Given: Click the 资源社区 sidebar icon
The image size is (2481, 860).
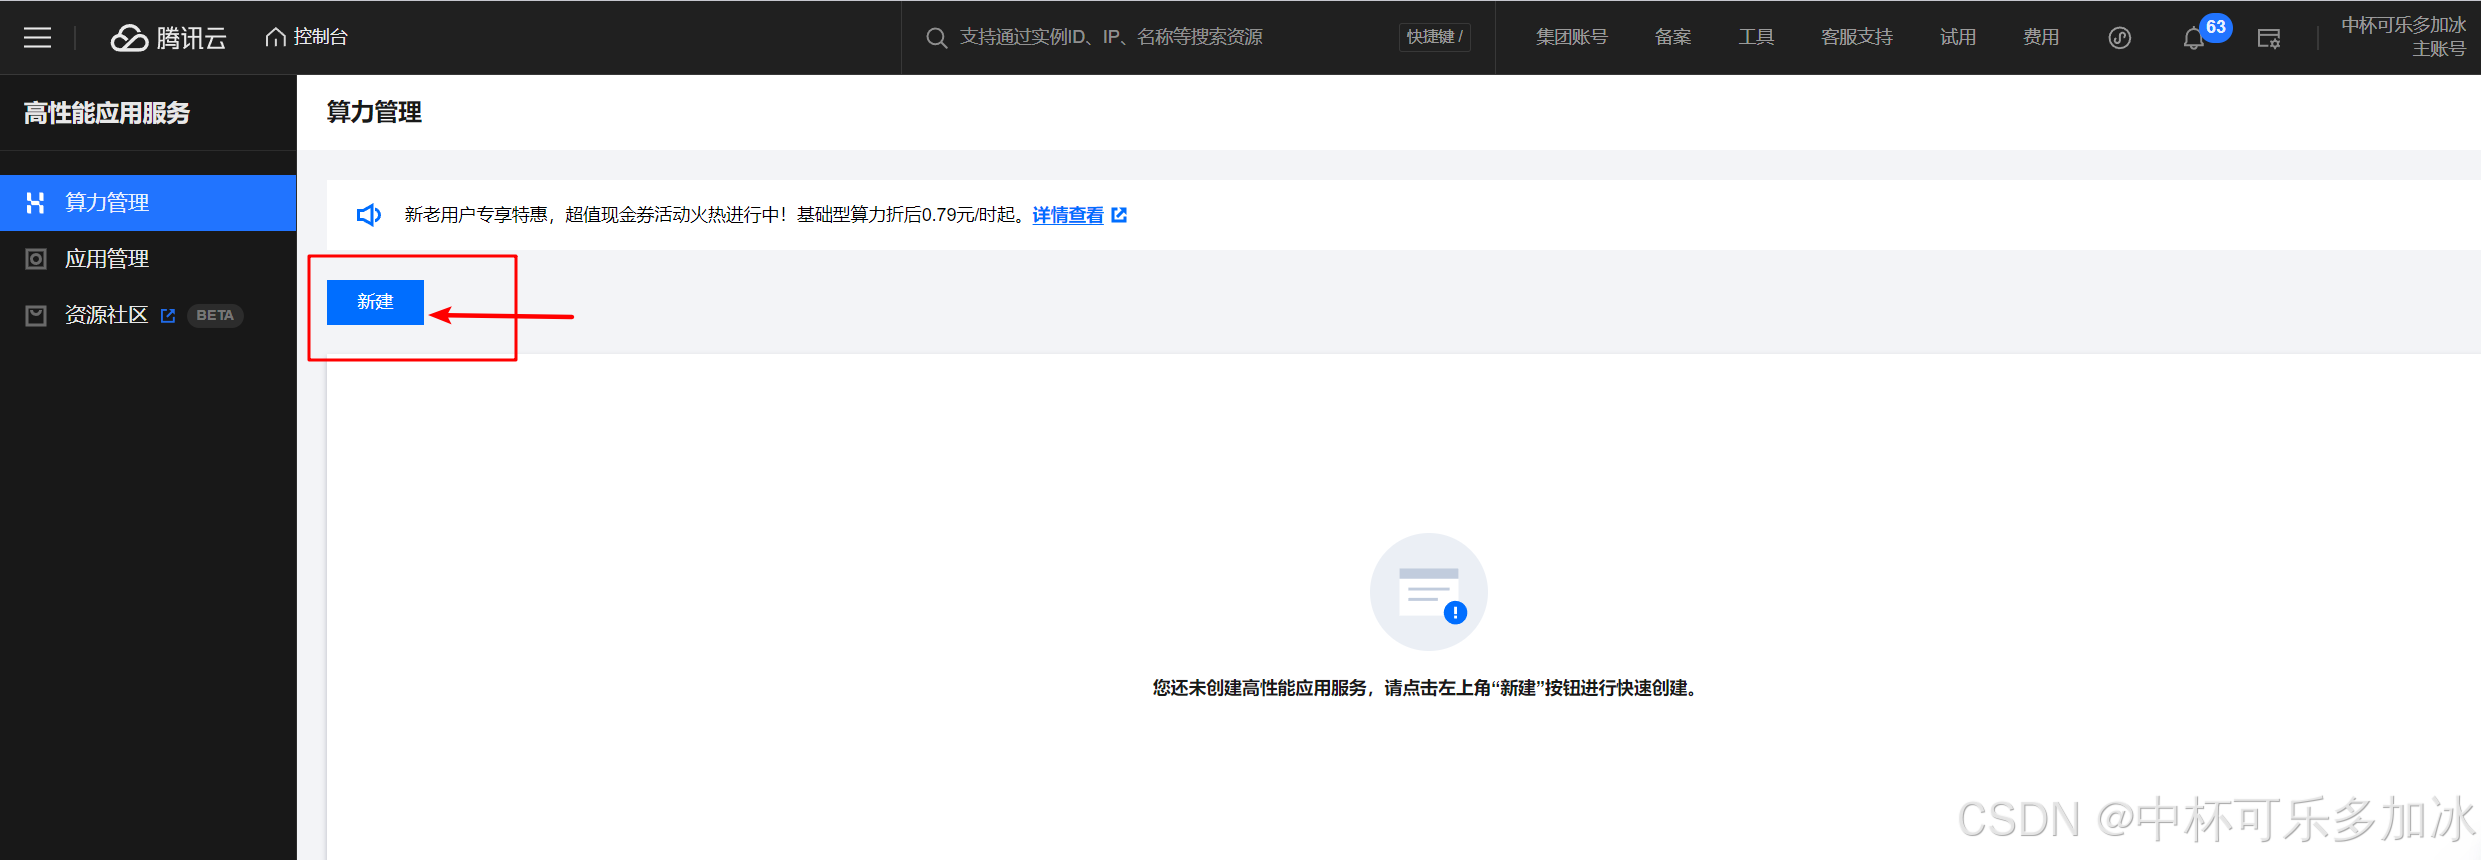Looking at the screenshot, I should click(x=36, y=315).
